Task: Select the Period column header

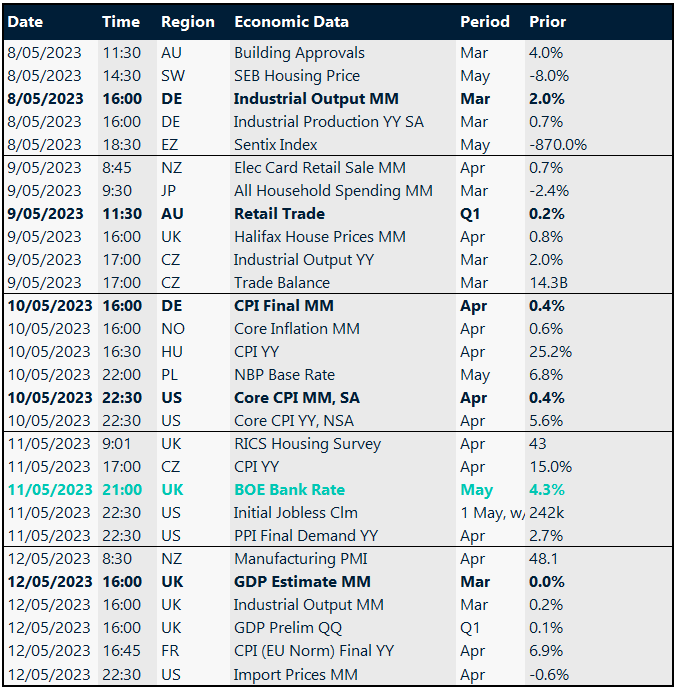Action: pos(484,21)
